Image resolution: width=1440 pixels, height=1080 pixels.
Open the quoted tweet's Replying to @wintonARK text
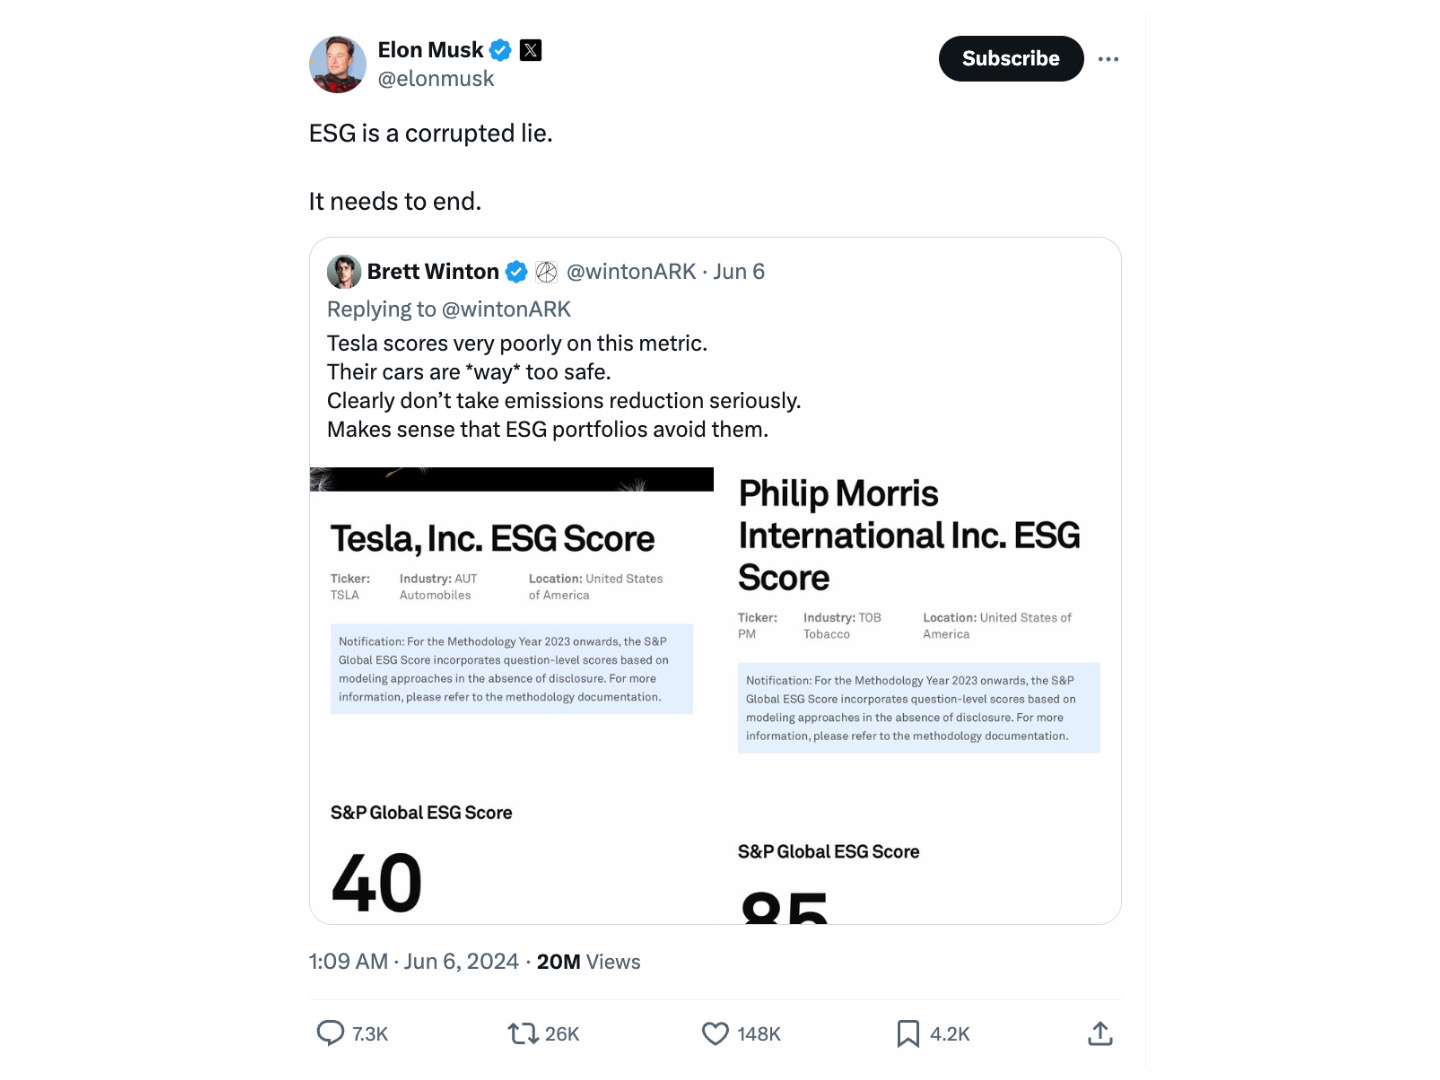449,310
